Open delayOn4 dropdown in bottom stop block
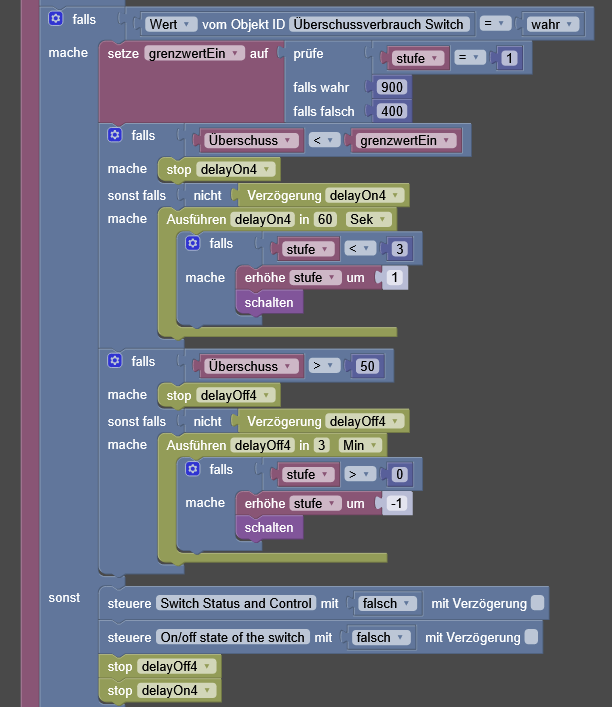The height and width of the screenshot is (707, 612). tap(177, 690)
